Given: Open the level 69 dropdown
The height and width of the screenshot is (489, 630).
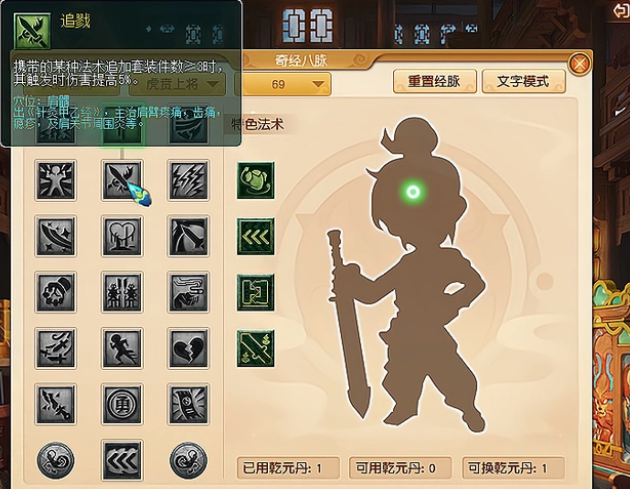Looking at the screenshot, I should coord(283,84).
